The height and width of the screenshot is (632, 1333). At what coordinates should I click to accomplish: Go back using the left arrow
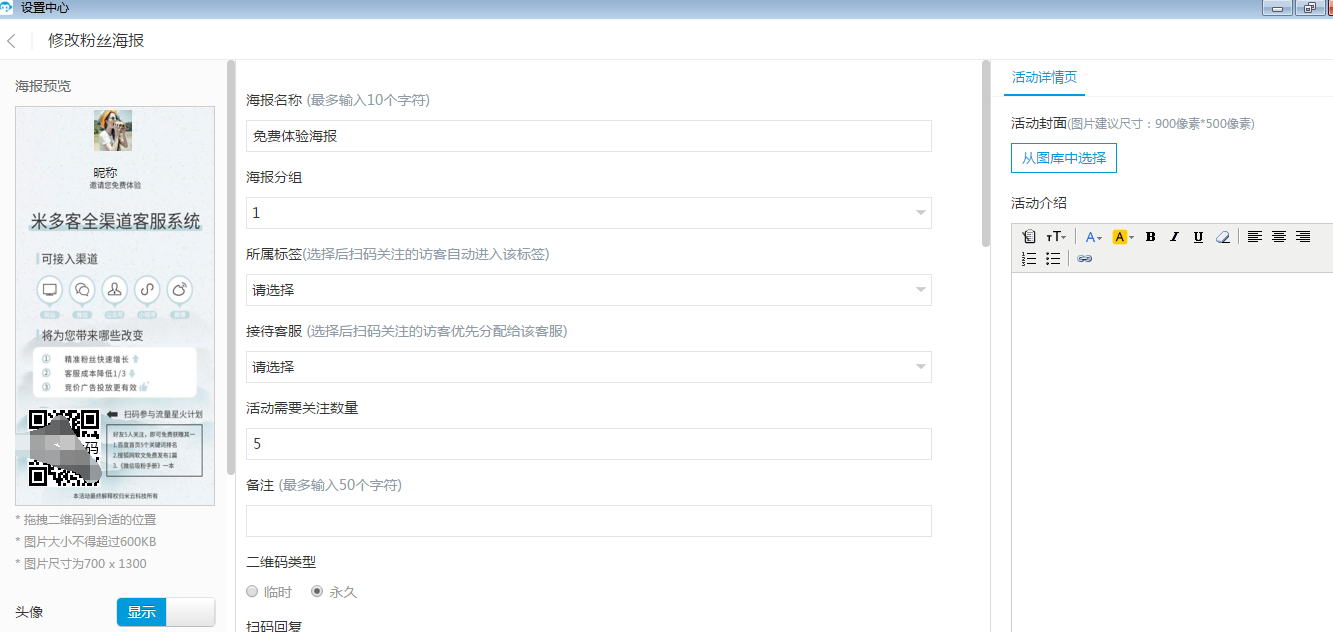click(x=12, y=41)
